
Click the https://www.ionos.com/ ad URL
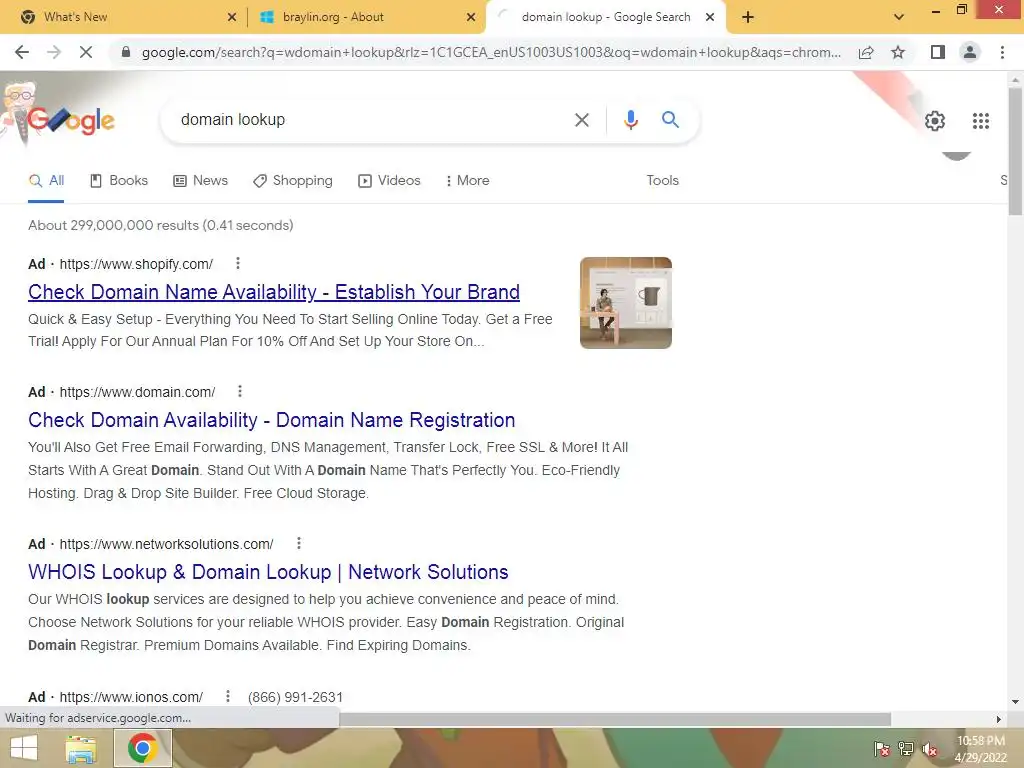pyautogui.click(x=131, y=697)
